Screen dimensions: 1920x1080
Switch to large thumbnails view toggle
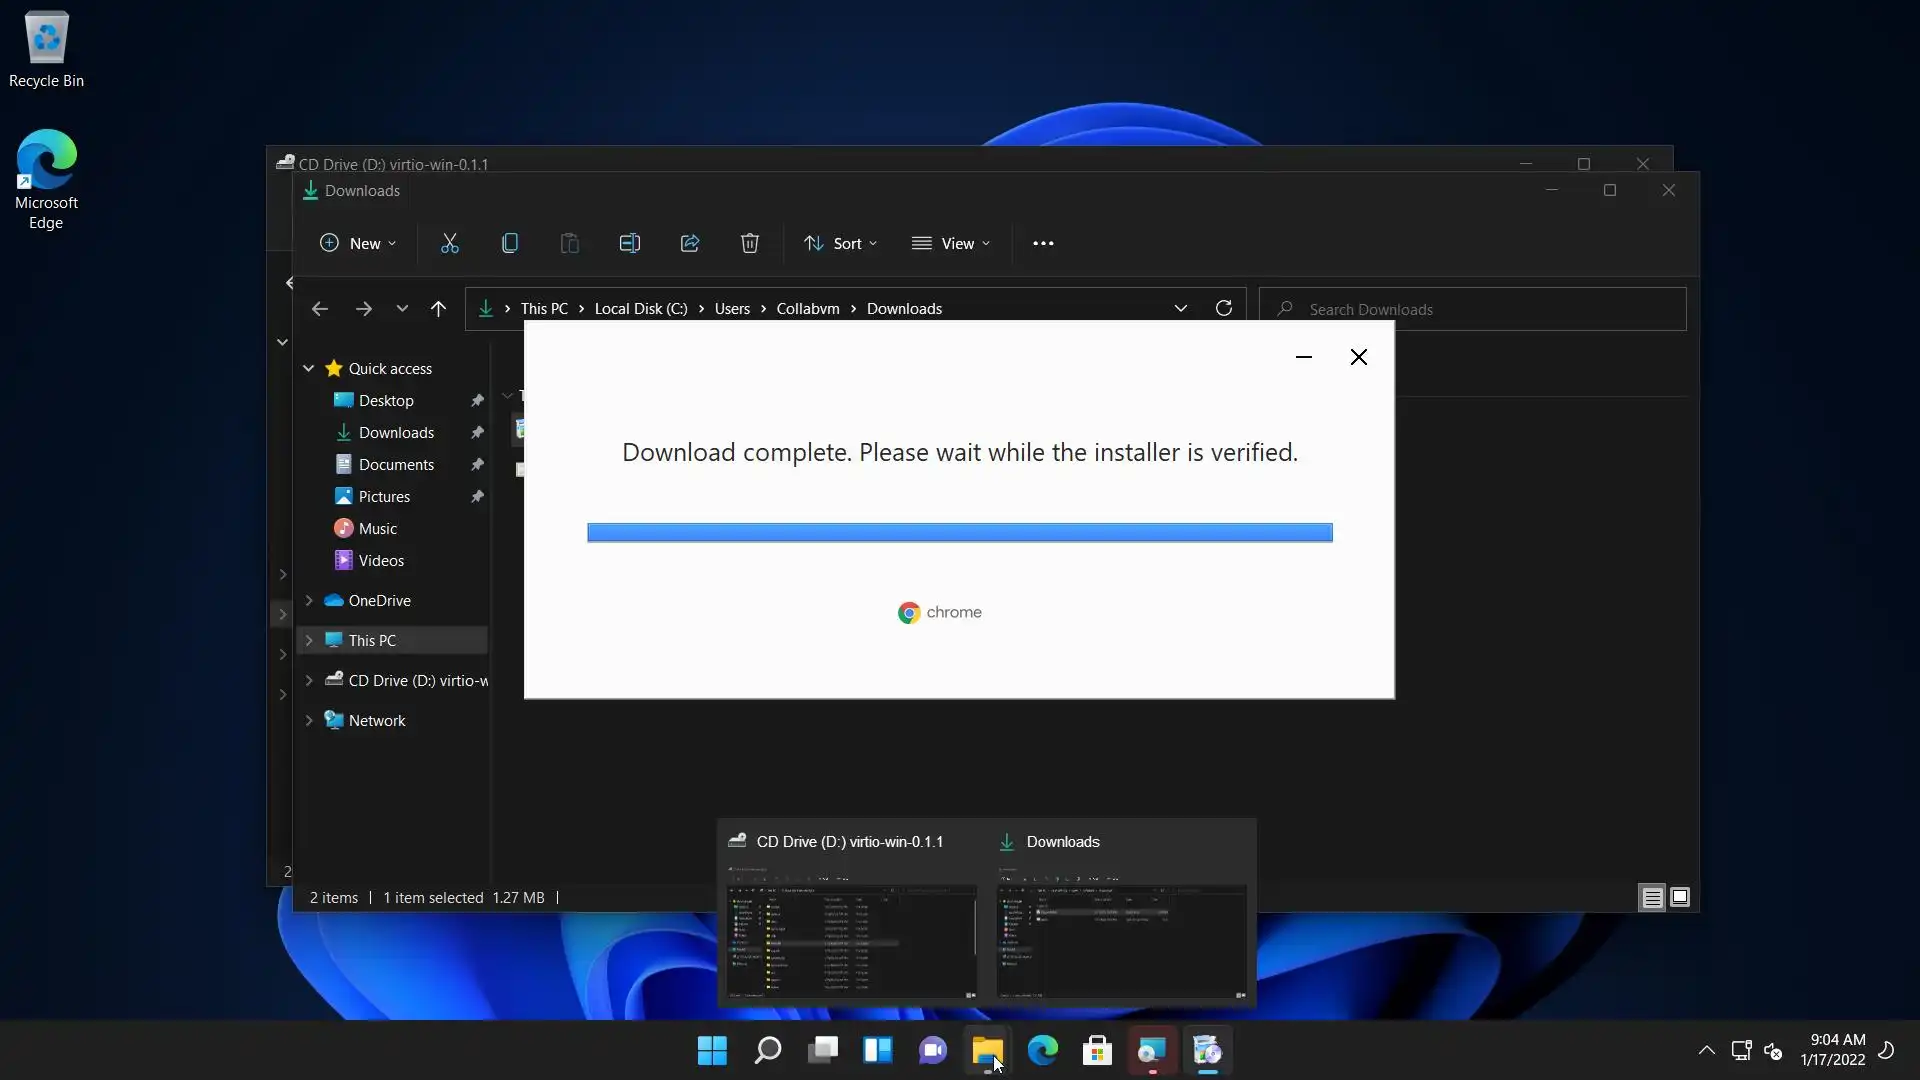1680,898
